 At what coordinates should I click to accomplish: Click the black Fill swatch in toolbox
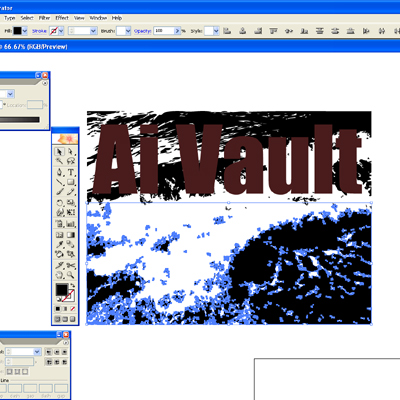pyautogui.click(x=61, y=289)
